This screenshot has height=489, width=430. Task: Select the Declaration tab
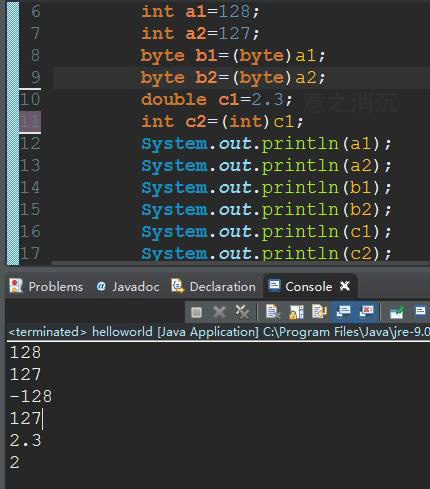[x=213, y=286]
